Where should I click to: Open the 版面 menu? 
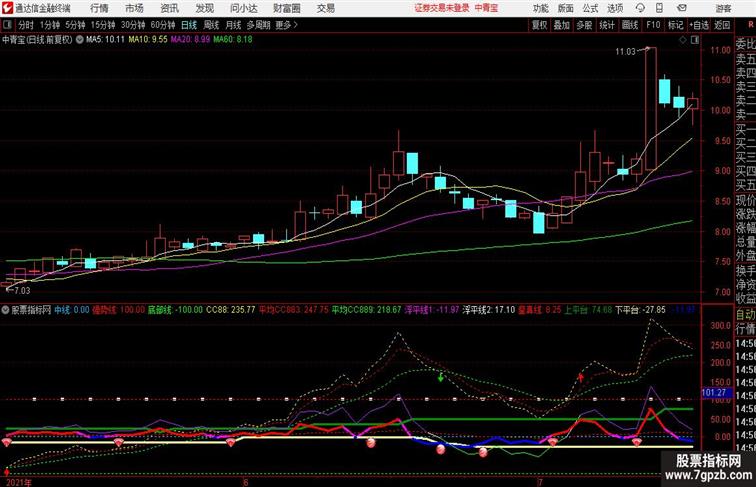pyautogui.click(x=566, y=8)
